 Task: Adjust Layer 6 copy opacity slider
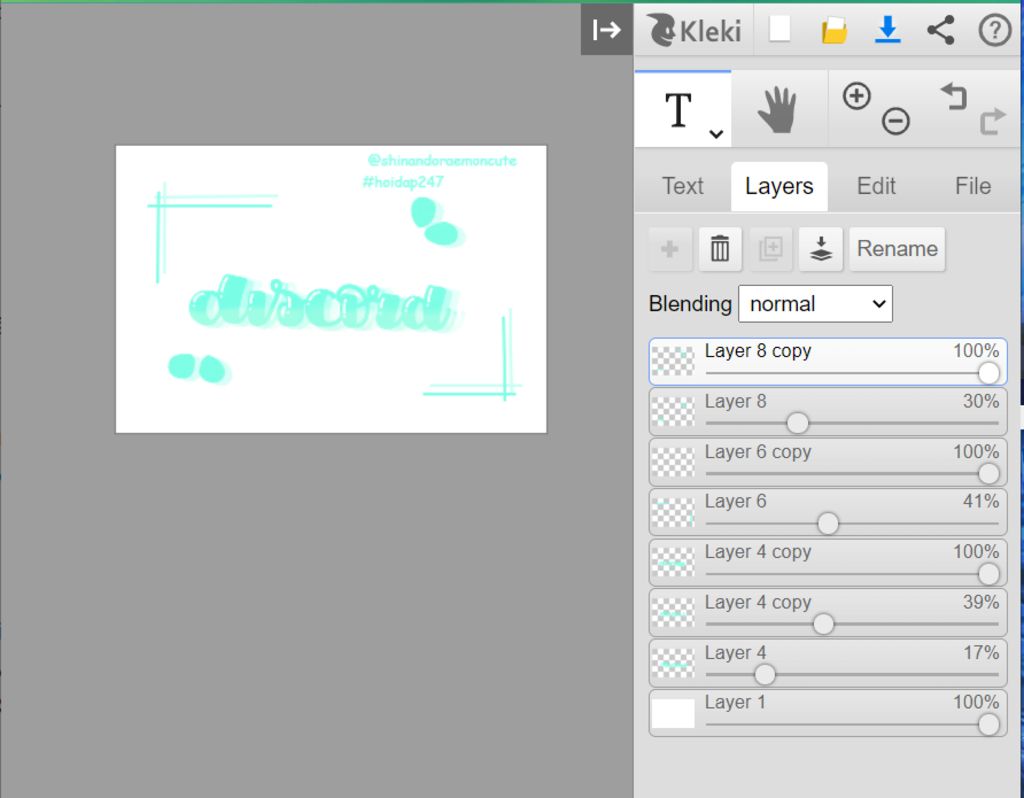(852, 473)
